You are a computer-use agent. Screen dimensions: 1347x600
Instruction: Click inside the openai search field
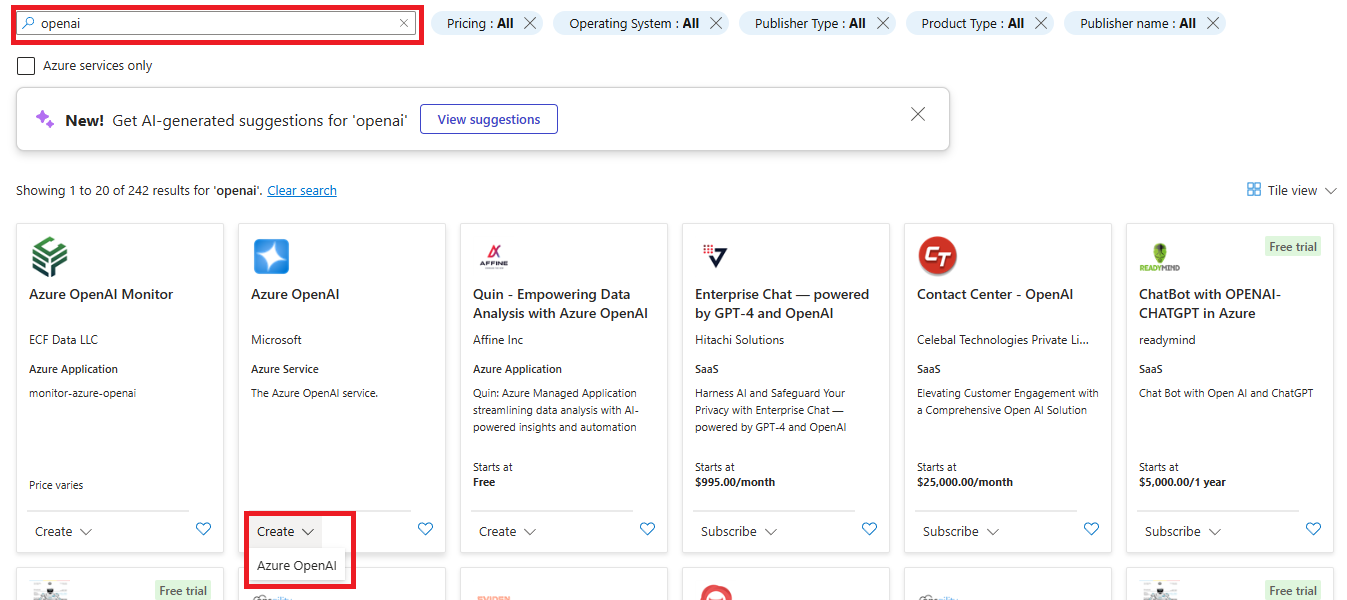[200, 22]
